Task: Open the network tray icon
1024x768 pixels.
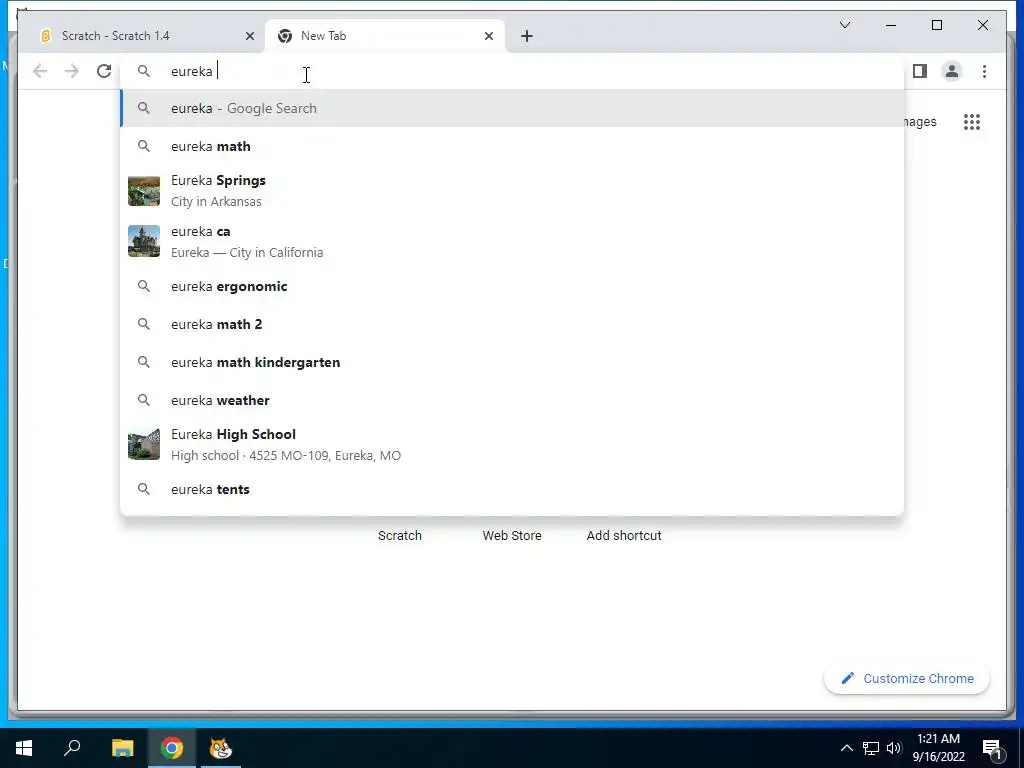Action: [x=871, y=748]
